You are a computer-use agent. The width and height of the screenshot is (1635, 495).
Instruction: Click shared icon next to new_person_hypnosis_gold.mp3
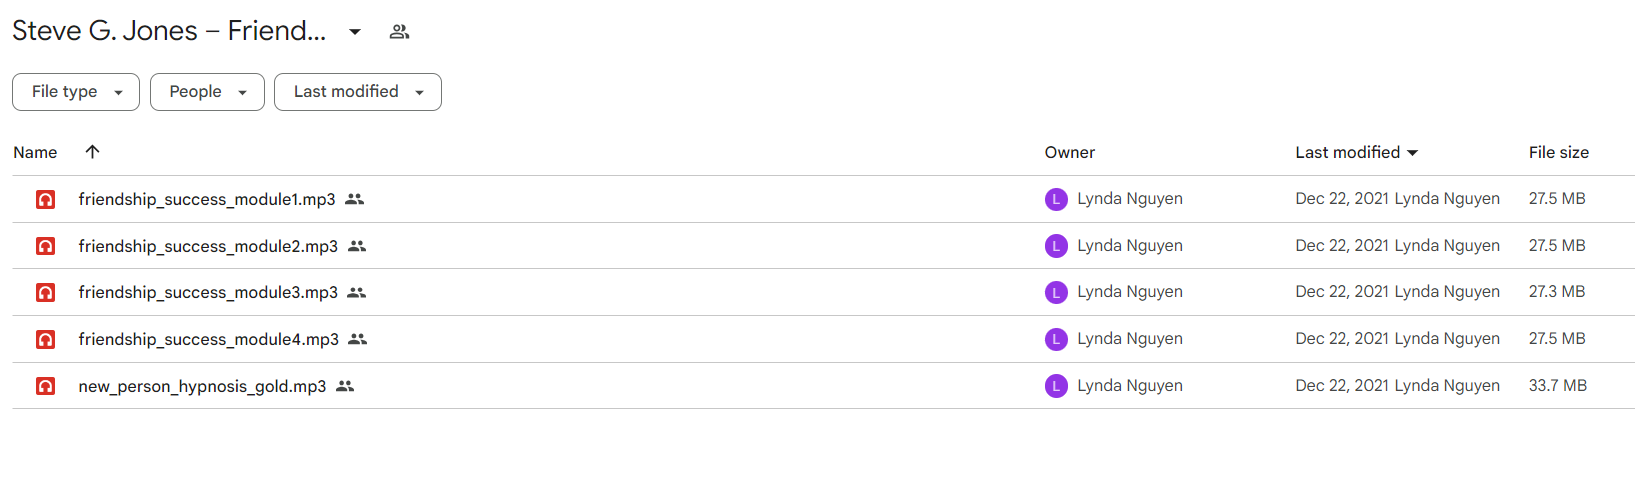(x=345, y=386)
